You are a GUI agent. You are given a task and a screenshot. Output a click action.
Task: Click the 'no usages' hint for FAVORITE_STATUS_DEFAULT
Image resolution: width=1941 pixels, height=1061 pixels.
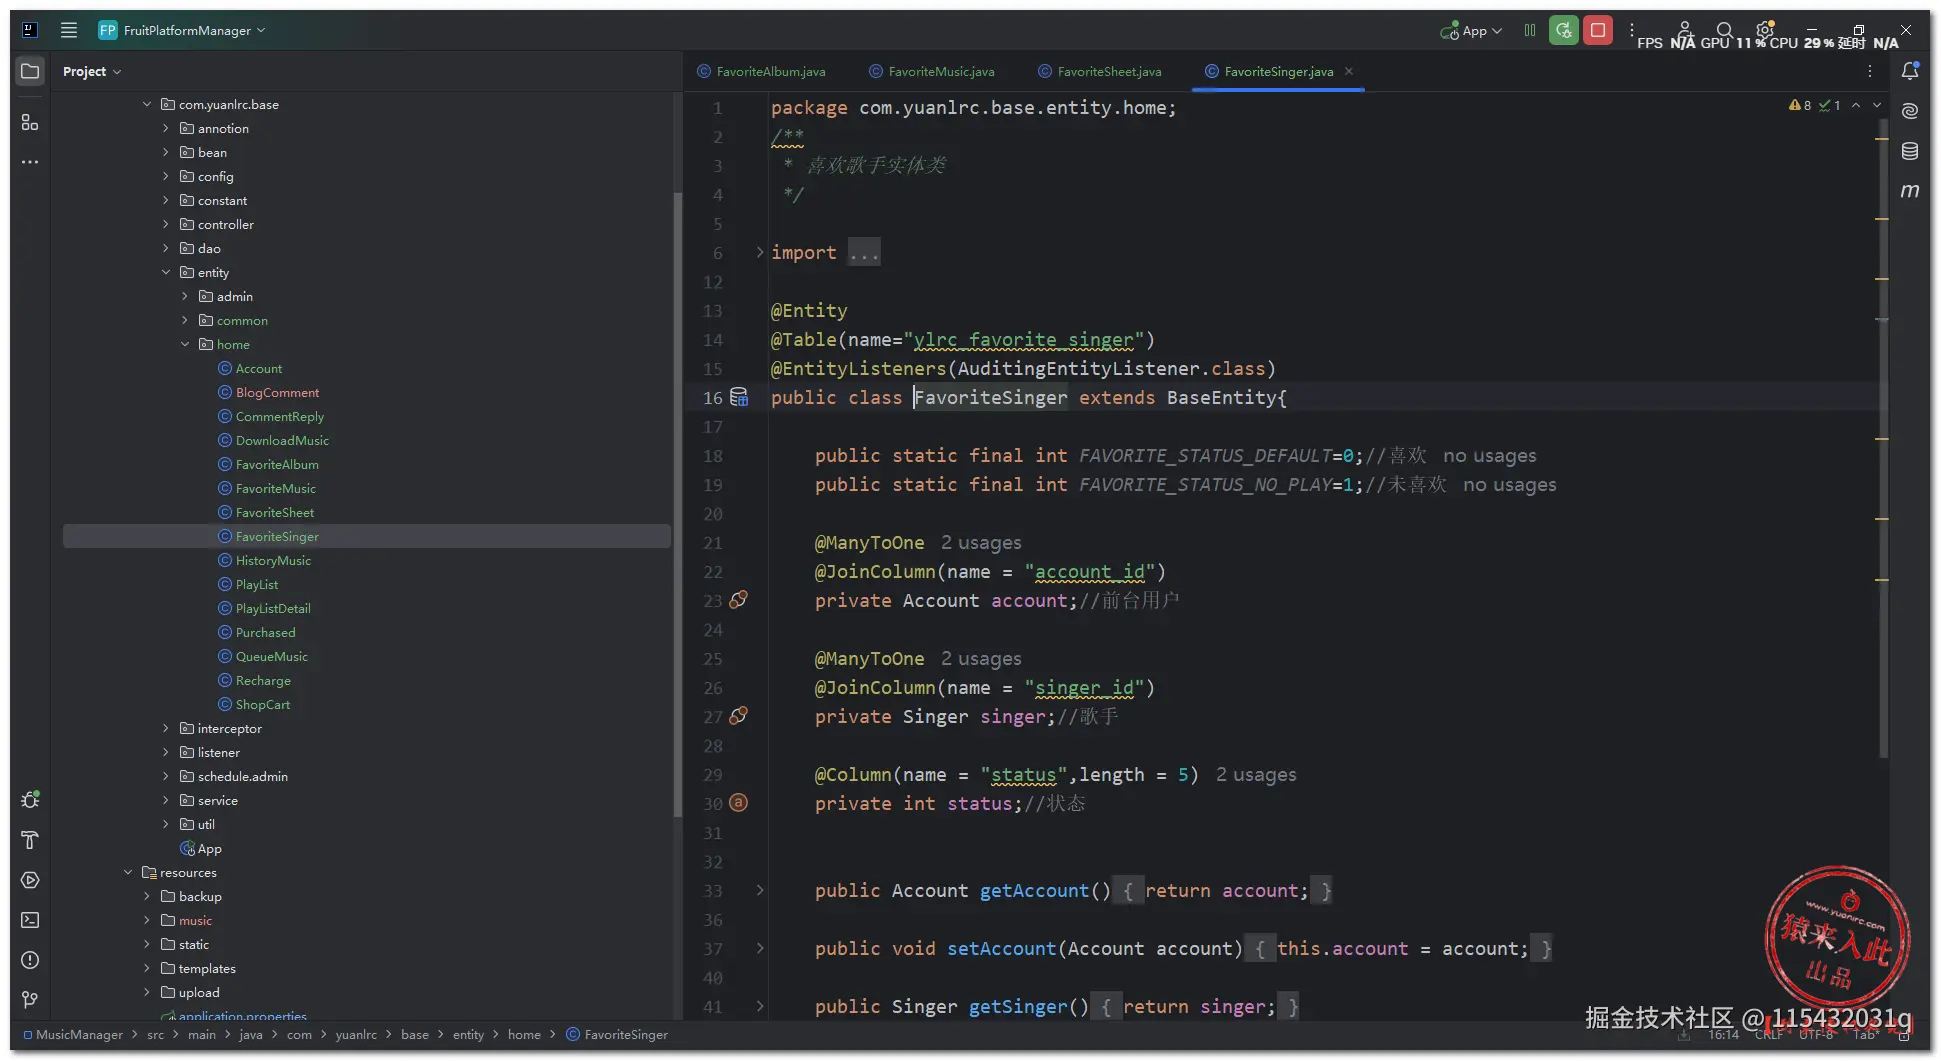1490,456
